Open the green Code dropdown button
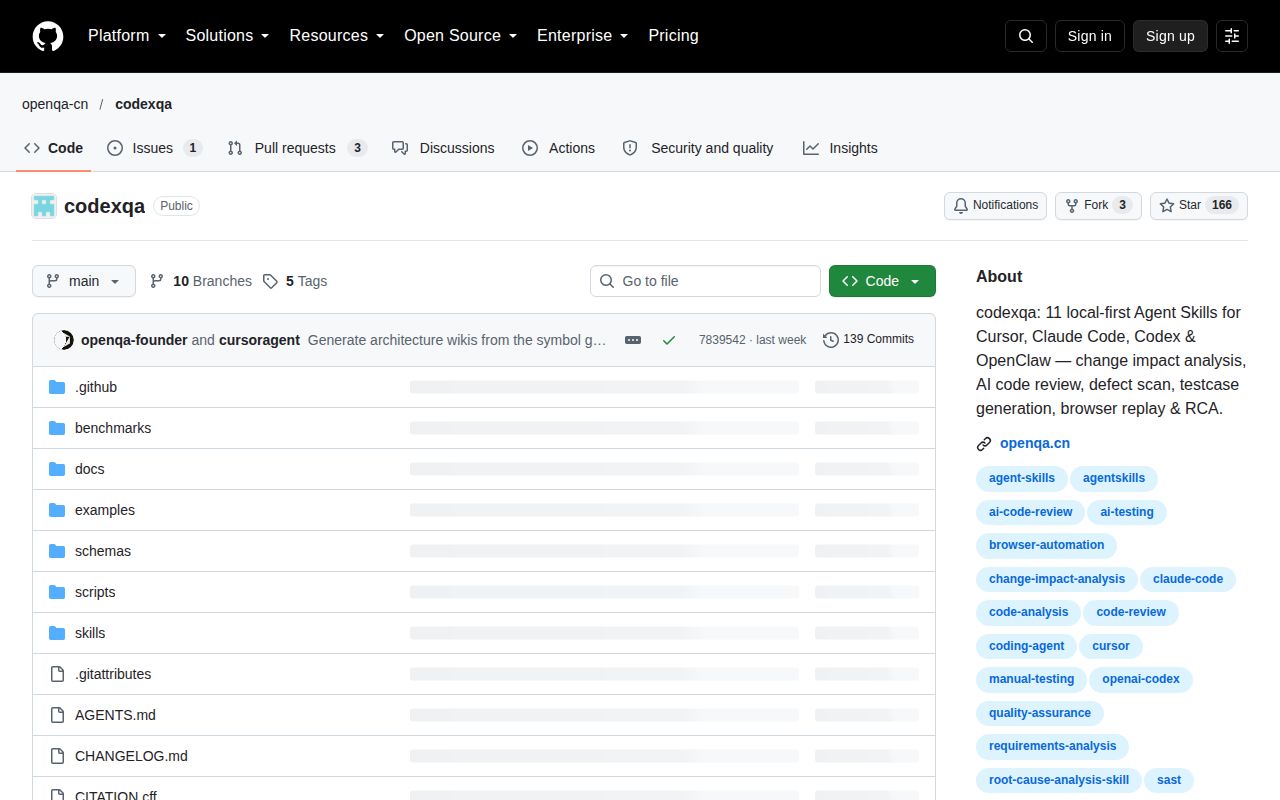Screen dimensions: 1280x800 [x=882, y=281]
